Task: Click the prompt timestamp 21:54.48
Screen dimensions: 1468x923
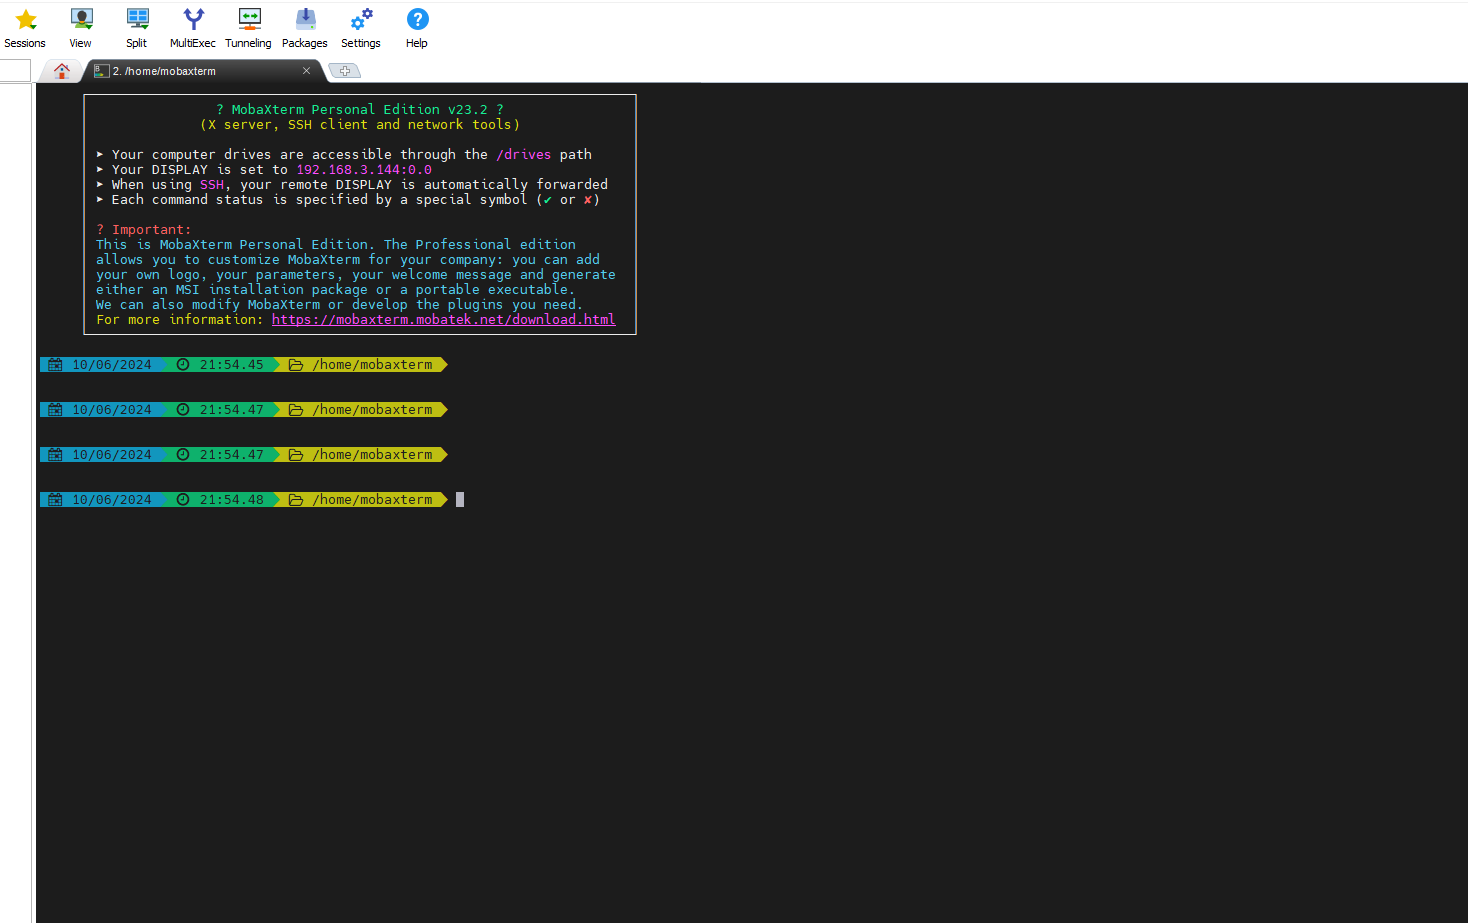Action: pos(232,500)
